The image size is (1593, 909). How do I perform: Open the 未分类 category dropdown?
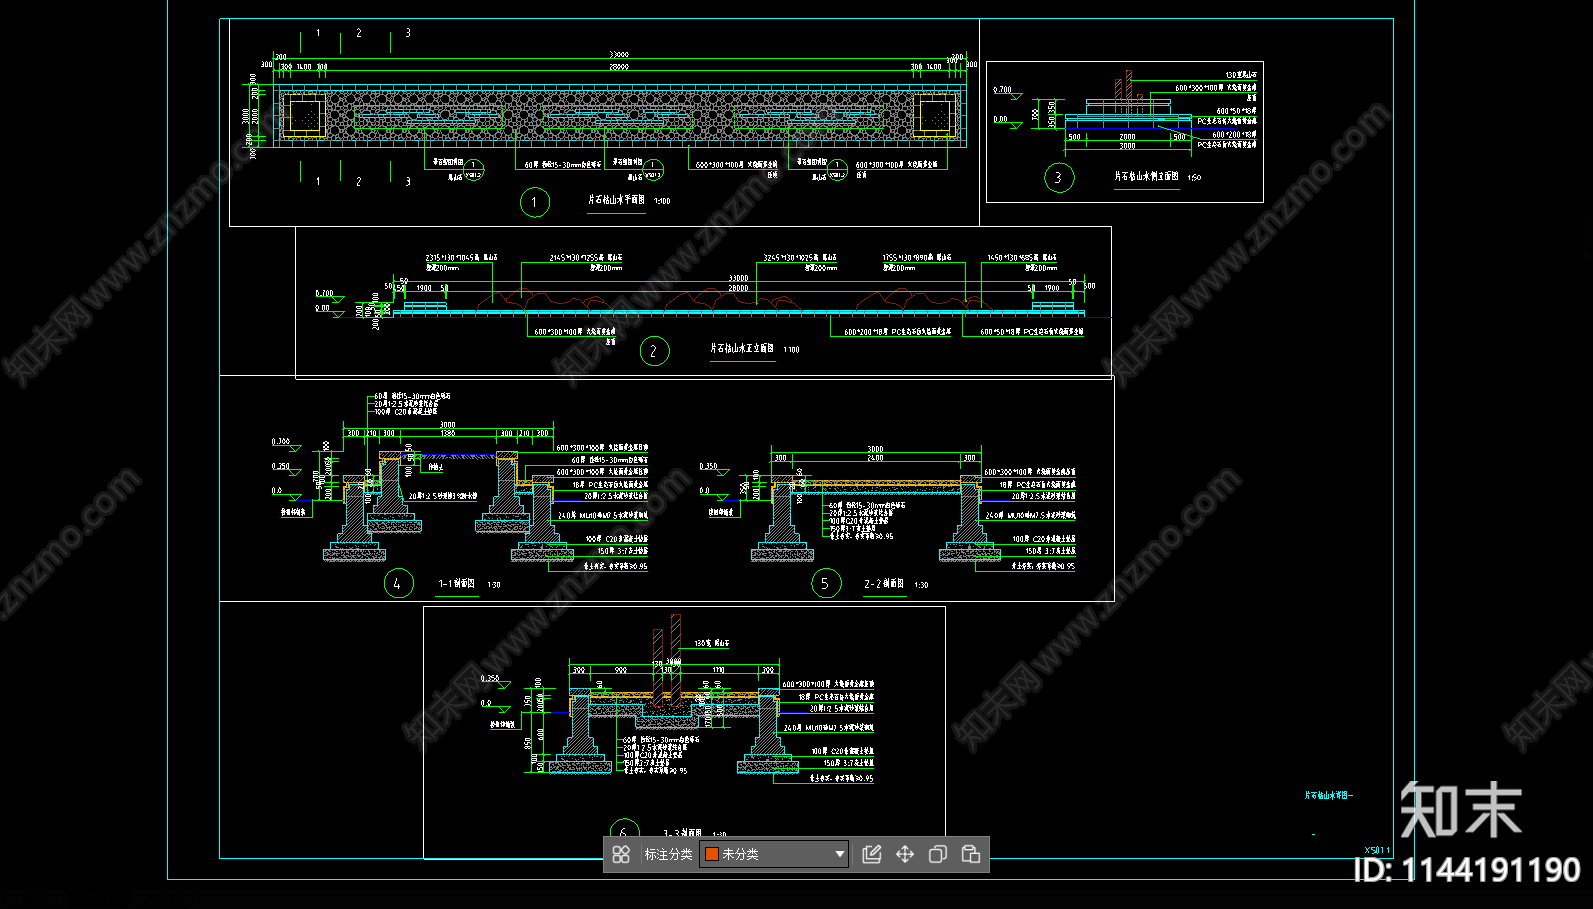(x=774, y=854)
